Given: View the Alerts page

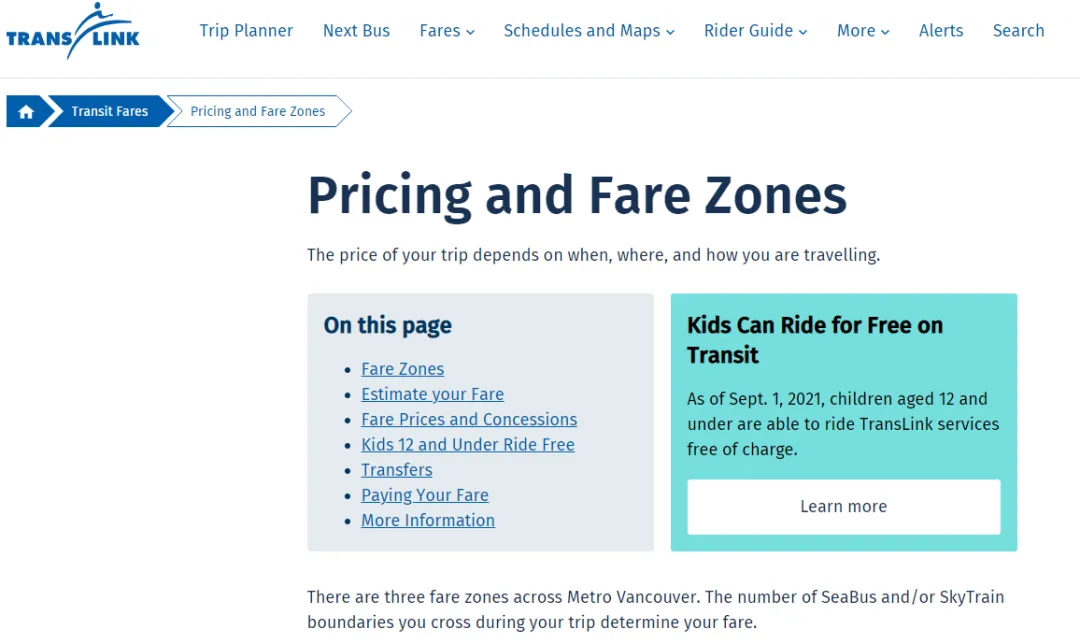Looking at the screenshot, I should tap(941, 31).
